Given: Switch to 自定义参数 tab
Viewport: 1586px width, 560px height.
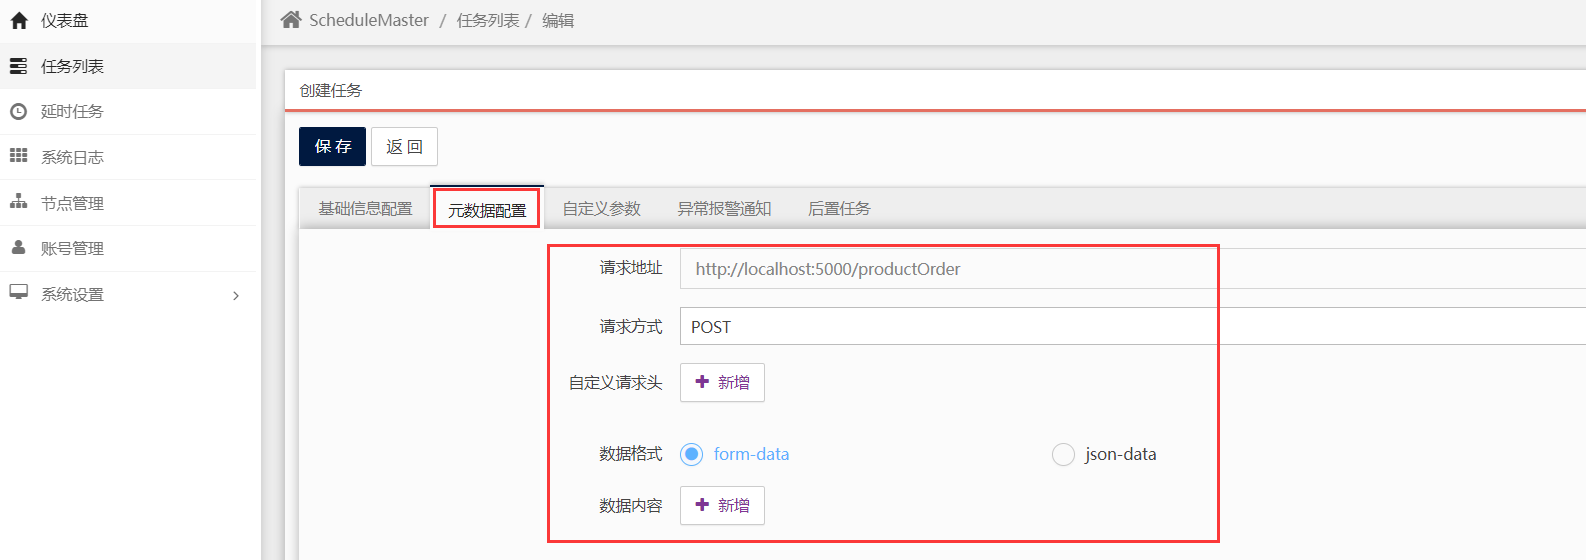Looking at the screenshot, I should [601, 208].
